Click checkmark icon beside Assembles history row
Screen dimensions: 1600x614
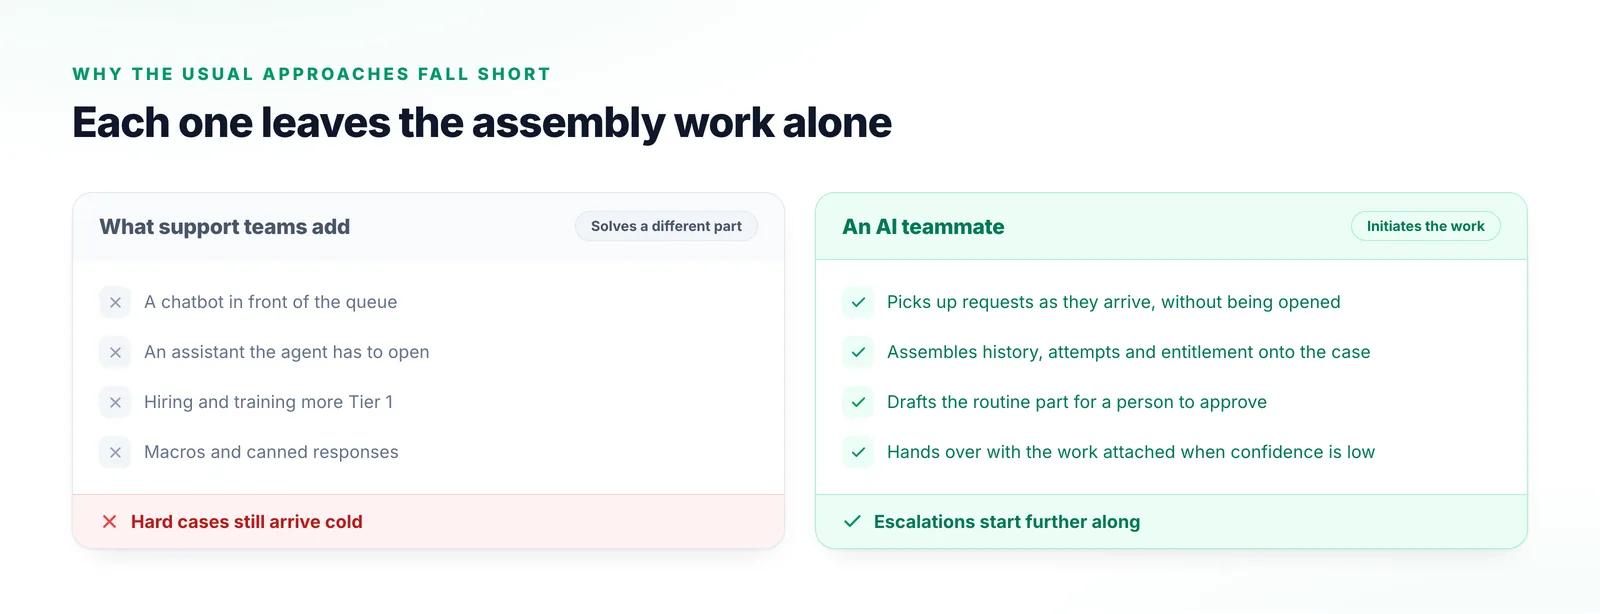(858, 352)
